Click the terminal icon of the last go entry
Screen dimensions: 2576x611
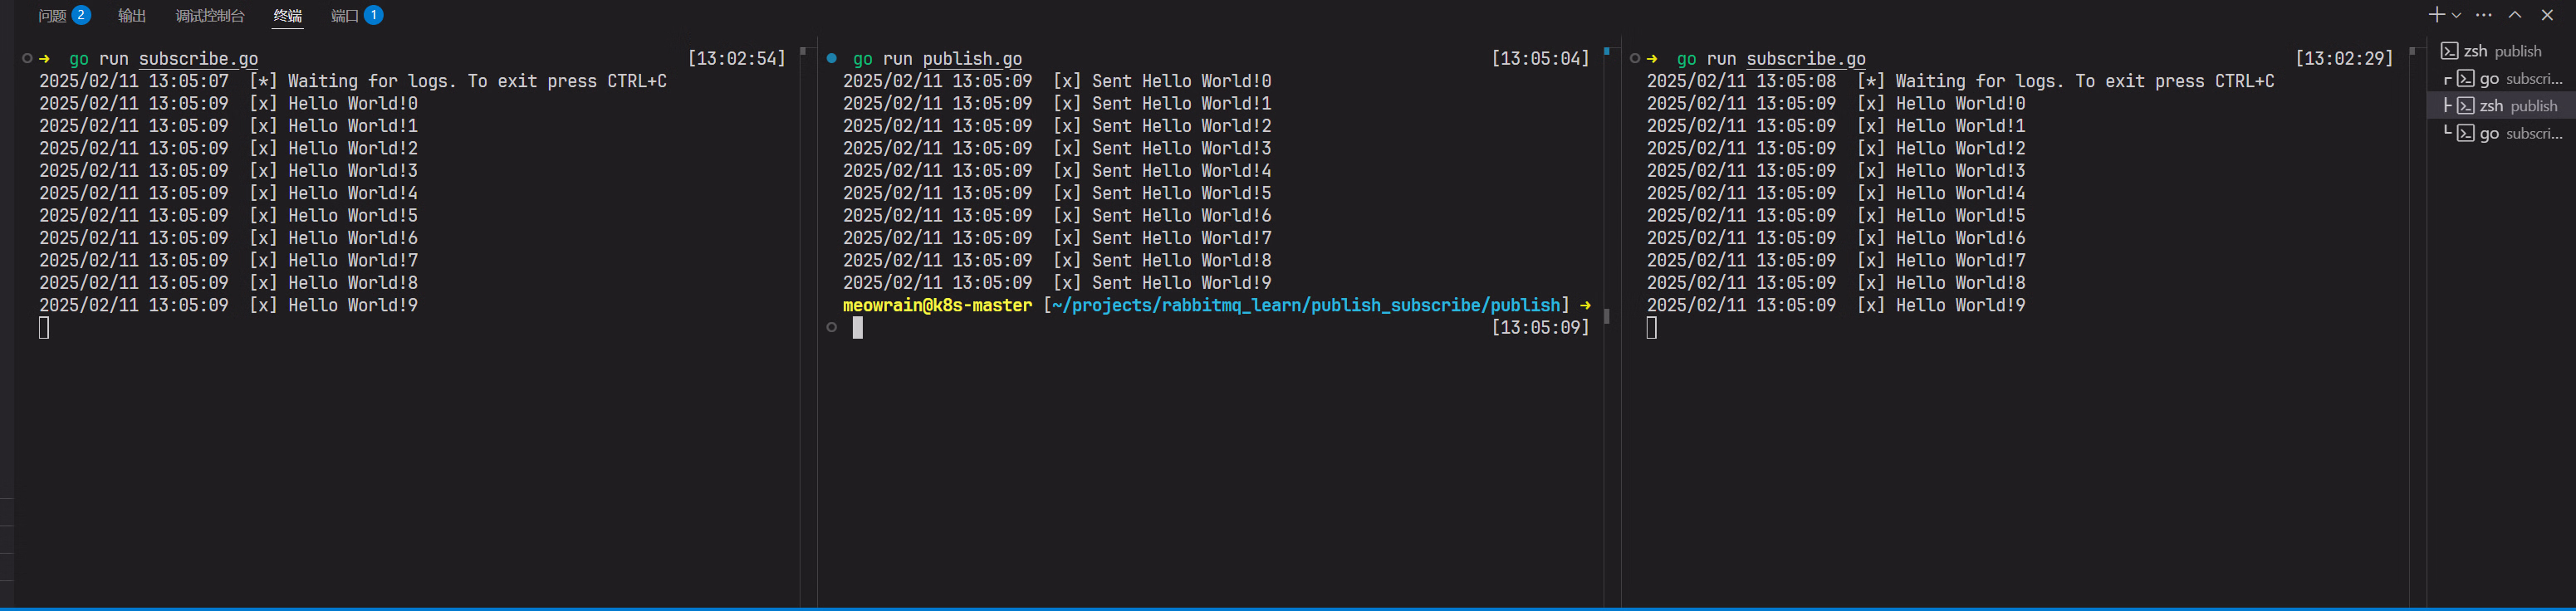pyautogui.click(x=2466, y=133)
